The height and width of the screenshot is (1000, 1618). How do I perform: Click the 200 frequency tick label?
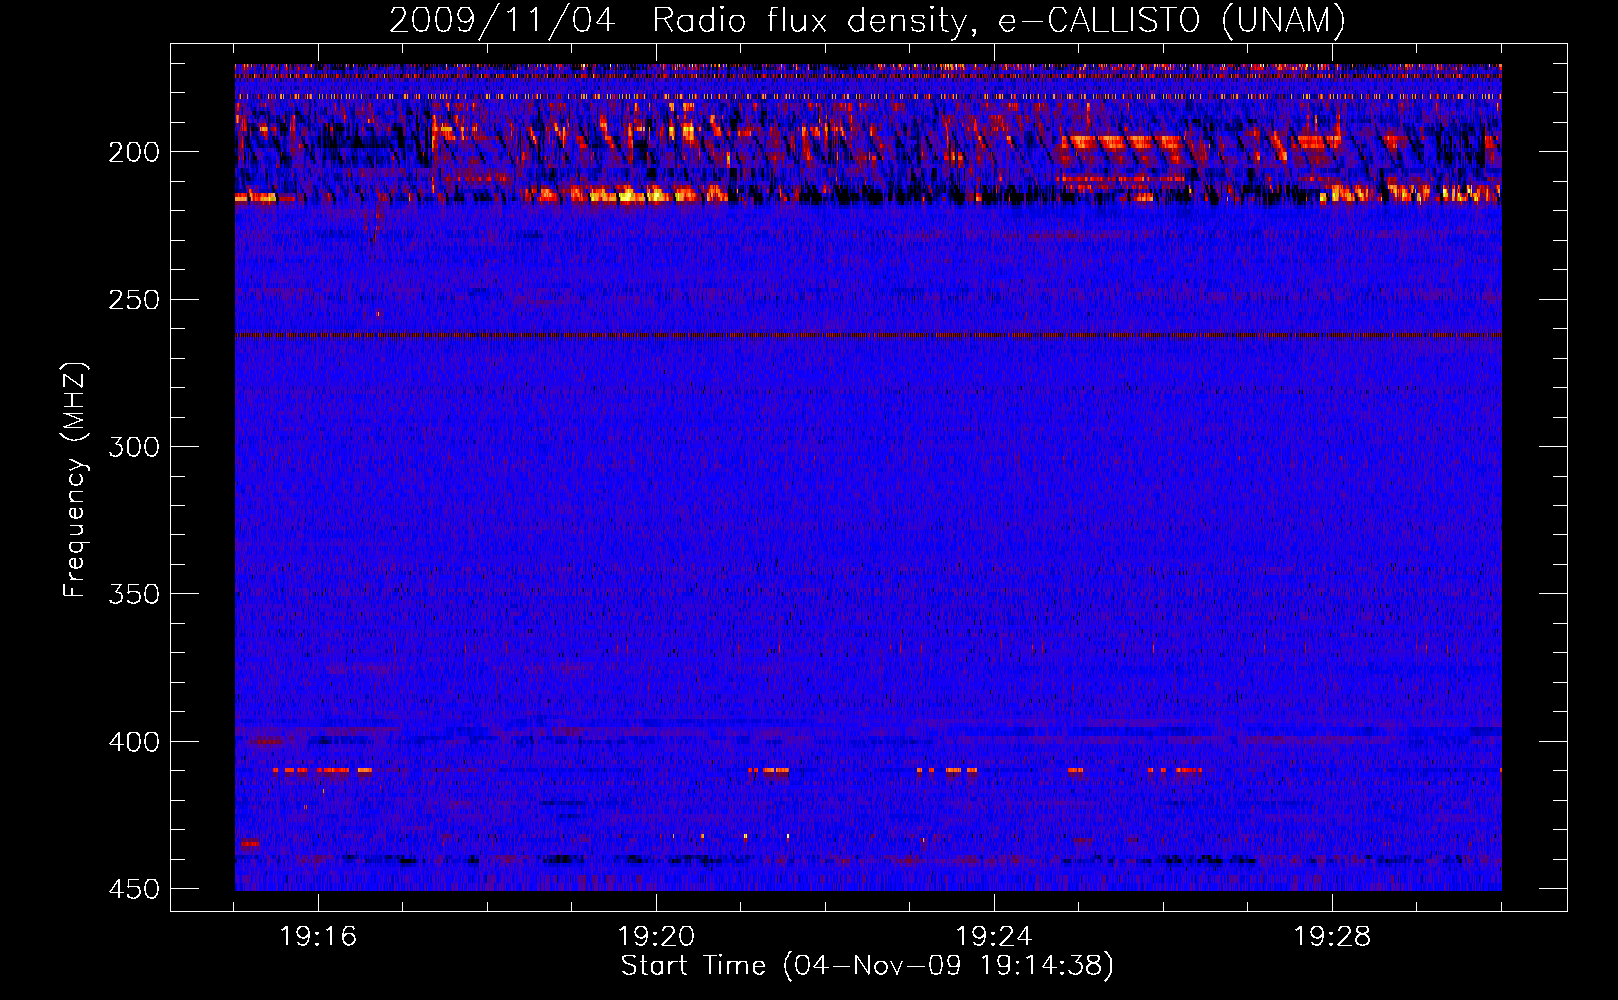(x=134, y=152)
